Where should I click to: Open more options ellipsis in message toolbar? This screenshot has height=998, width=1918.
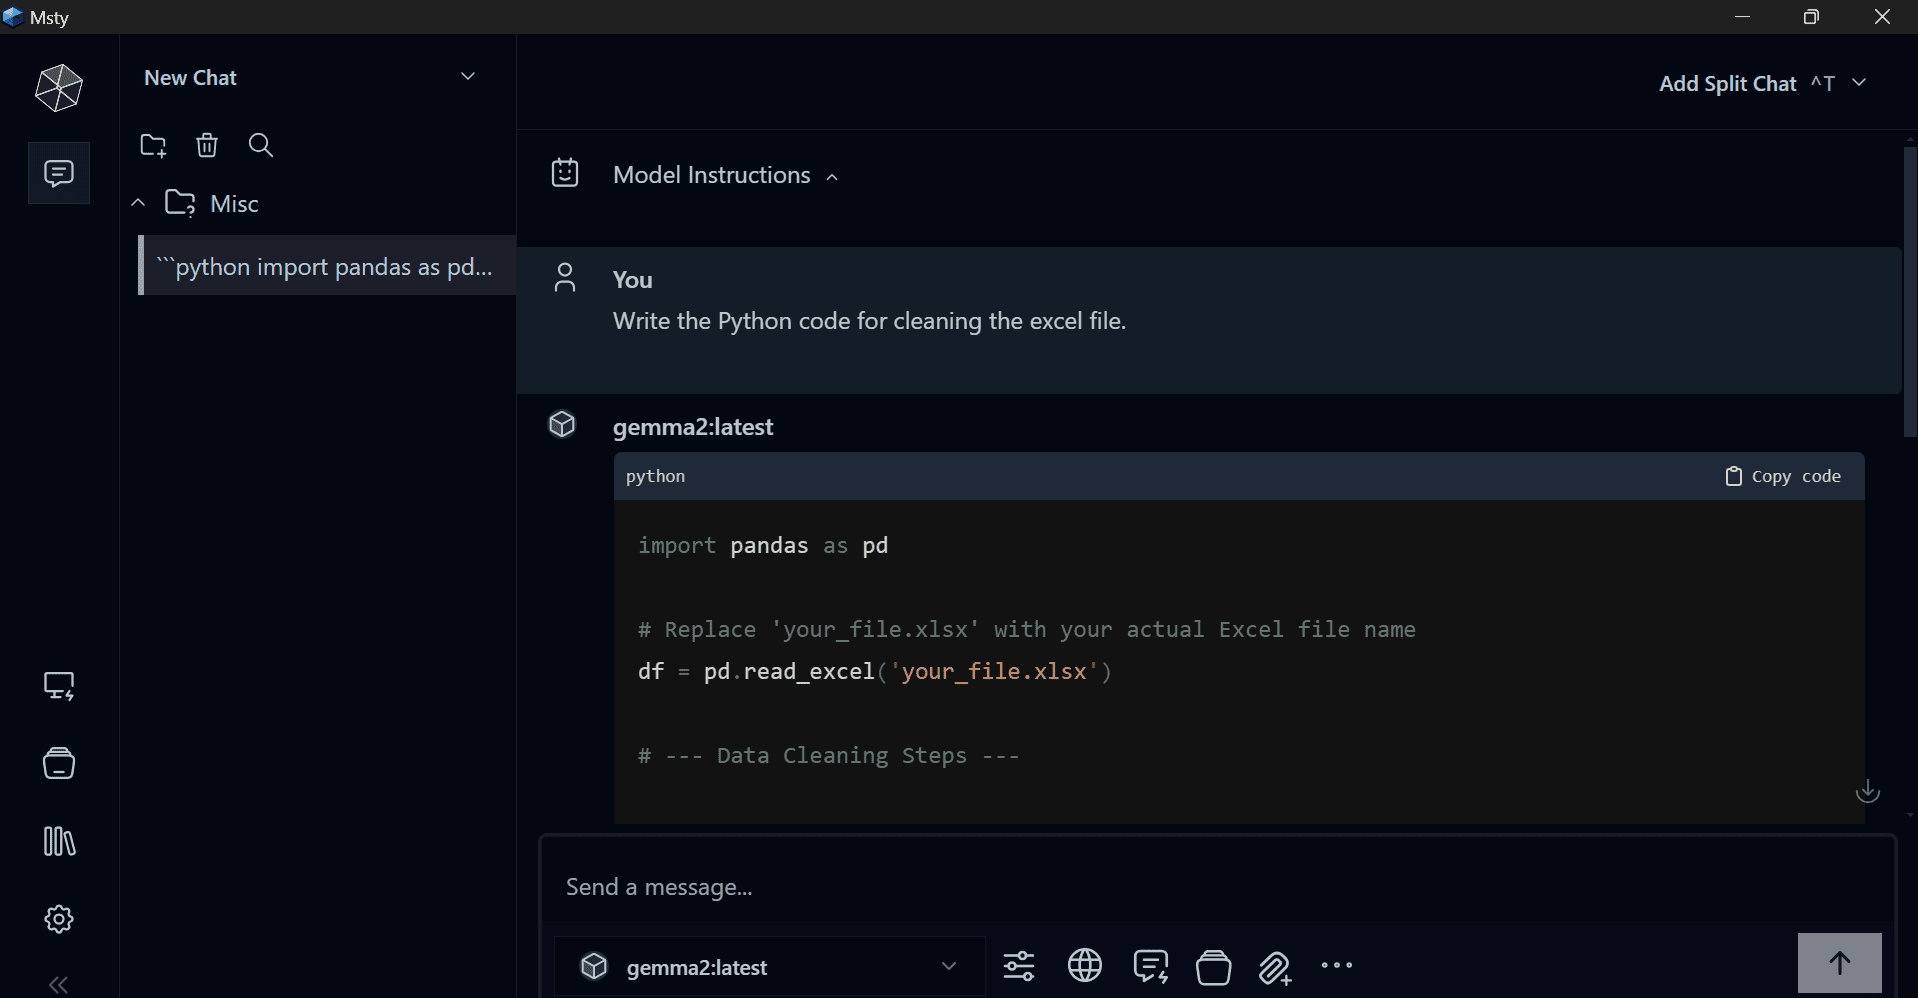pos(1337,965)
